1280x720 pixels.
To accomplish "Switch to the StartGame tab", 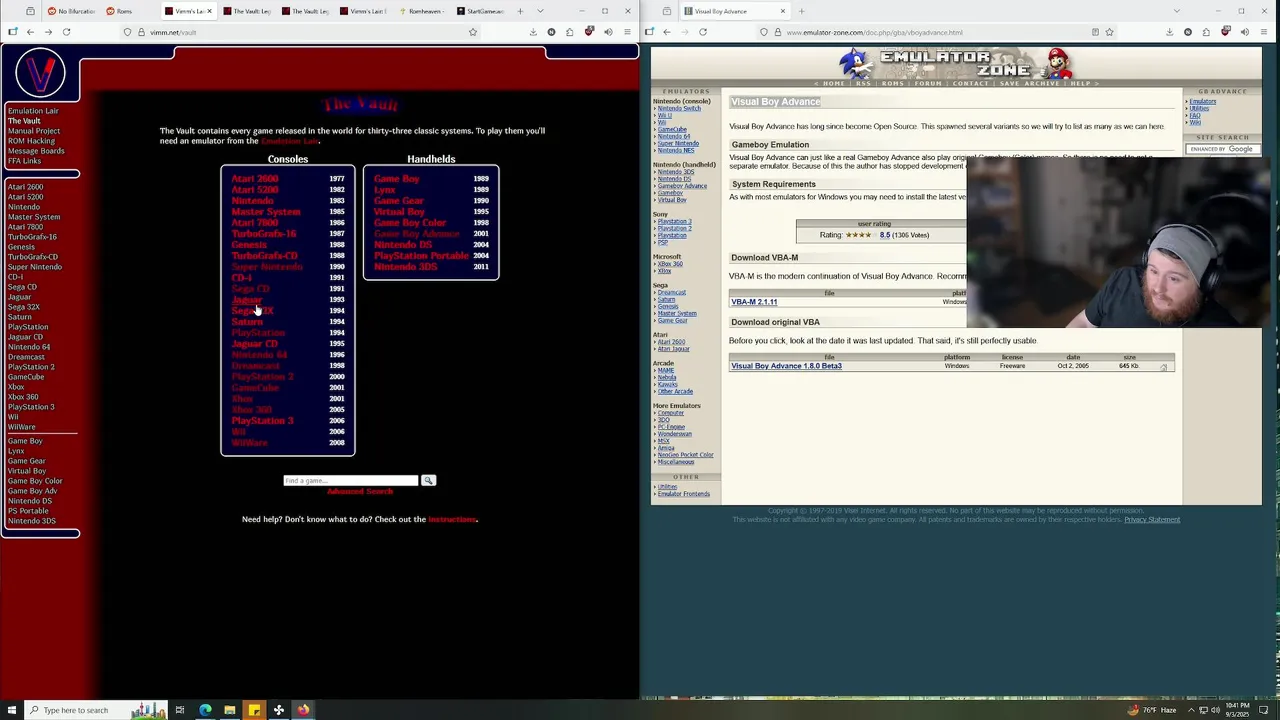I will (x=483, y=11).
